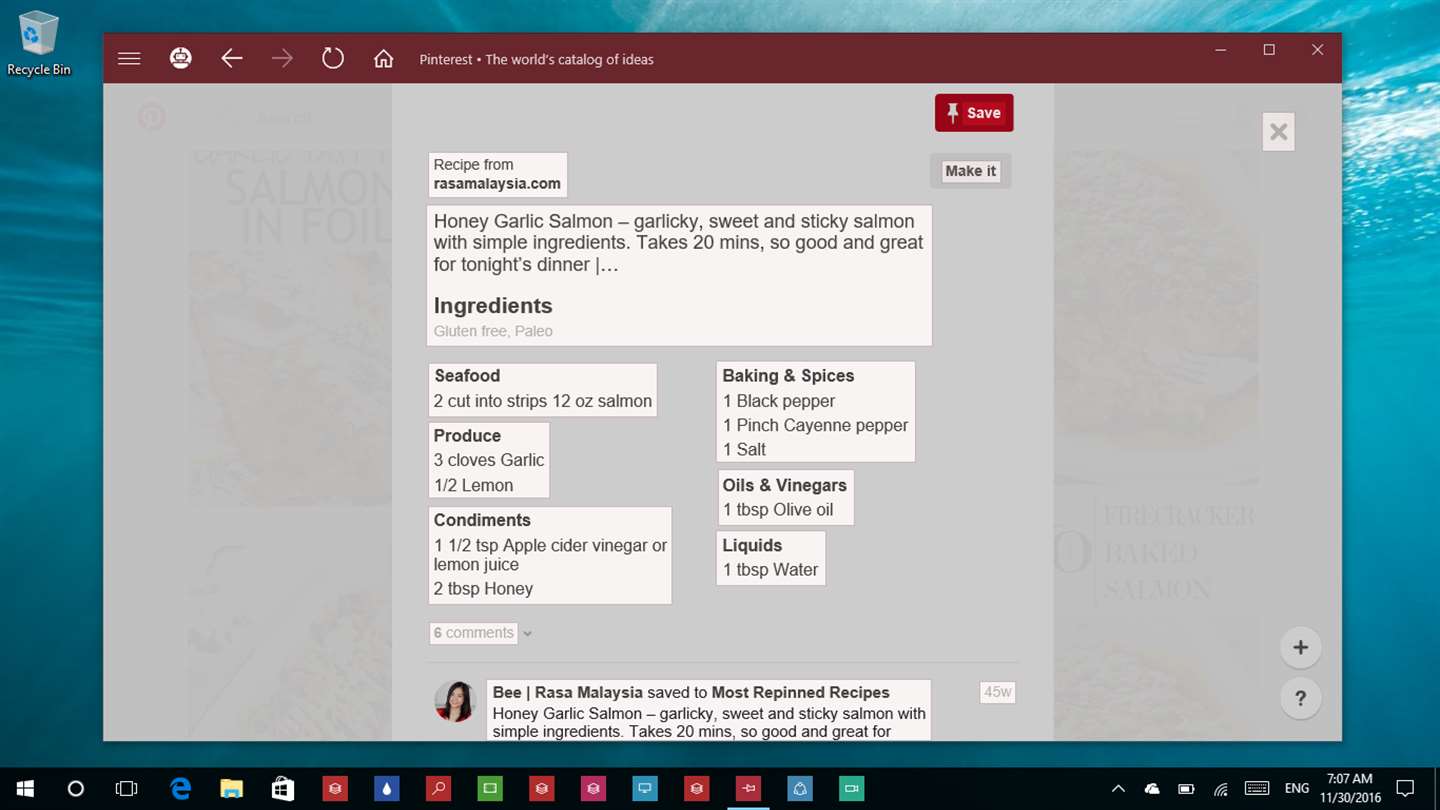The height and width of the screenshot is (810, 1440).
Task: Select the '3 cloves Garlic' ingredient
Action: (x=489, y=460)
